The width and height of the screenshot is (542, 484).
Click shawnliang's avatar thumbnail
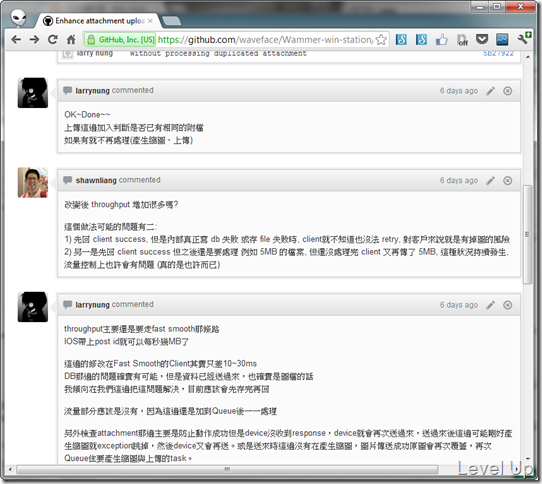(33, 183)
